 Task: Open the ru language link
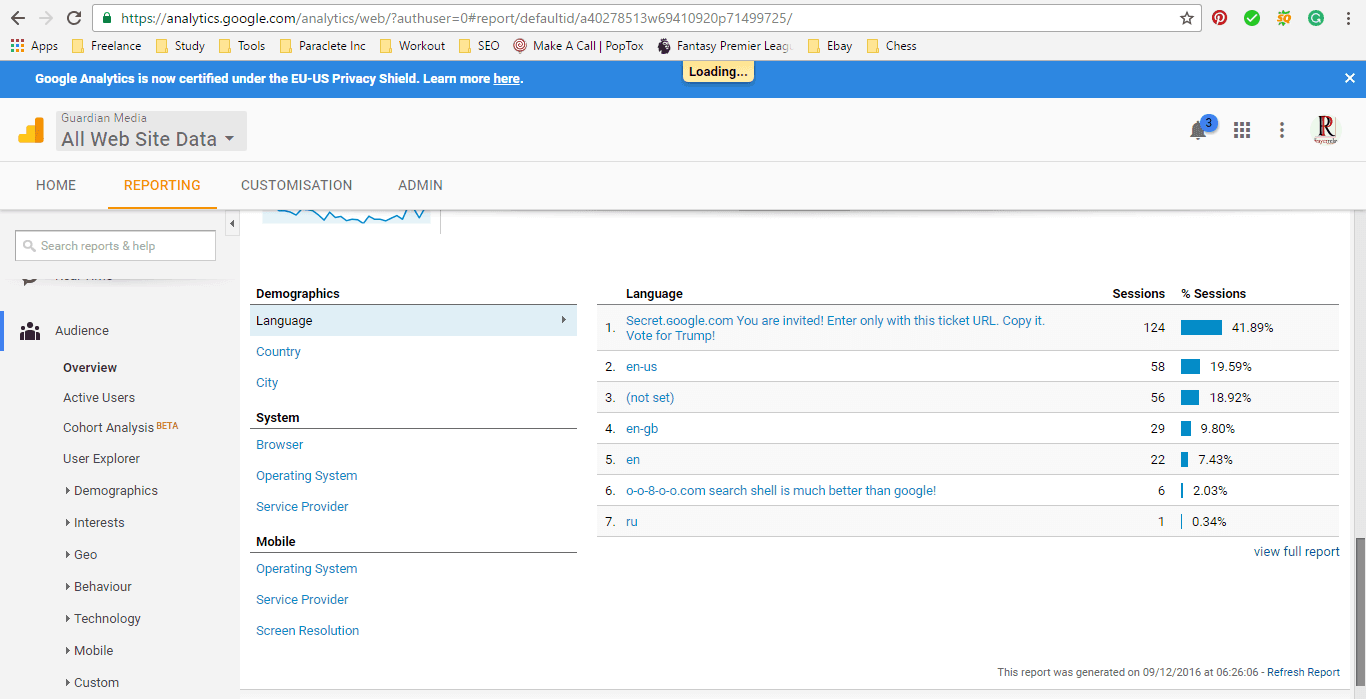click(x=632, y=522)
